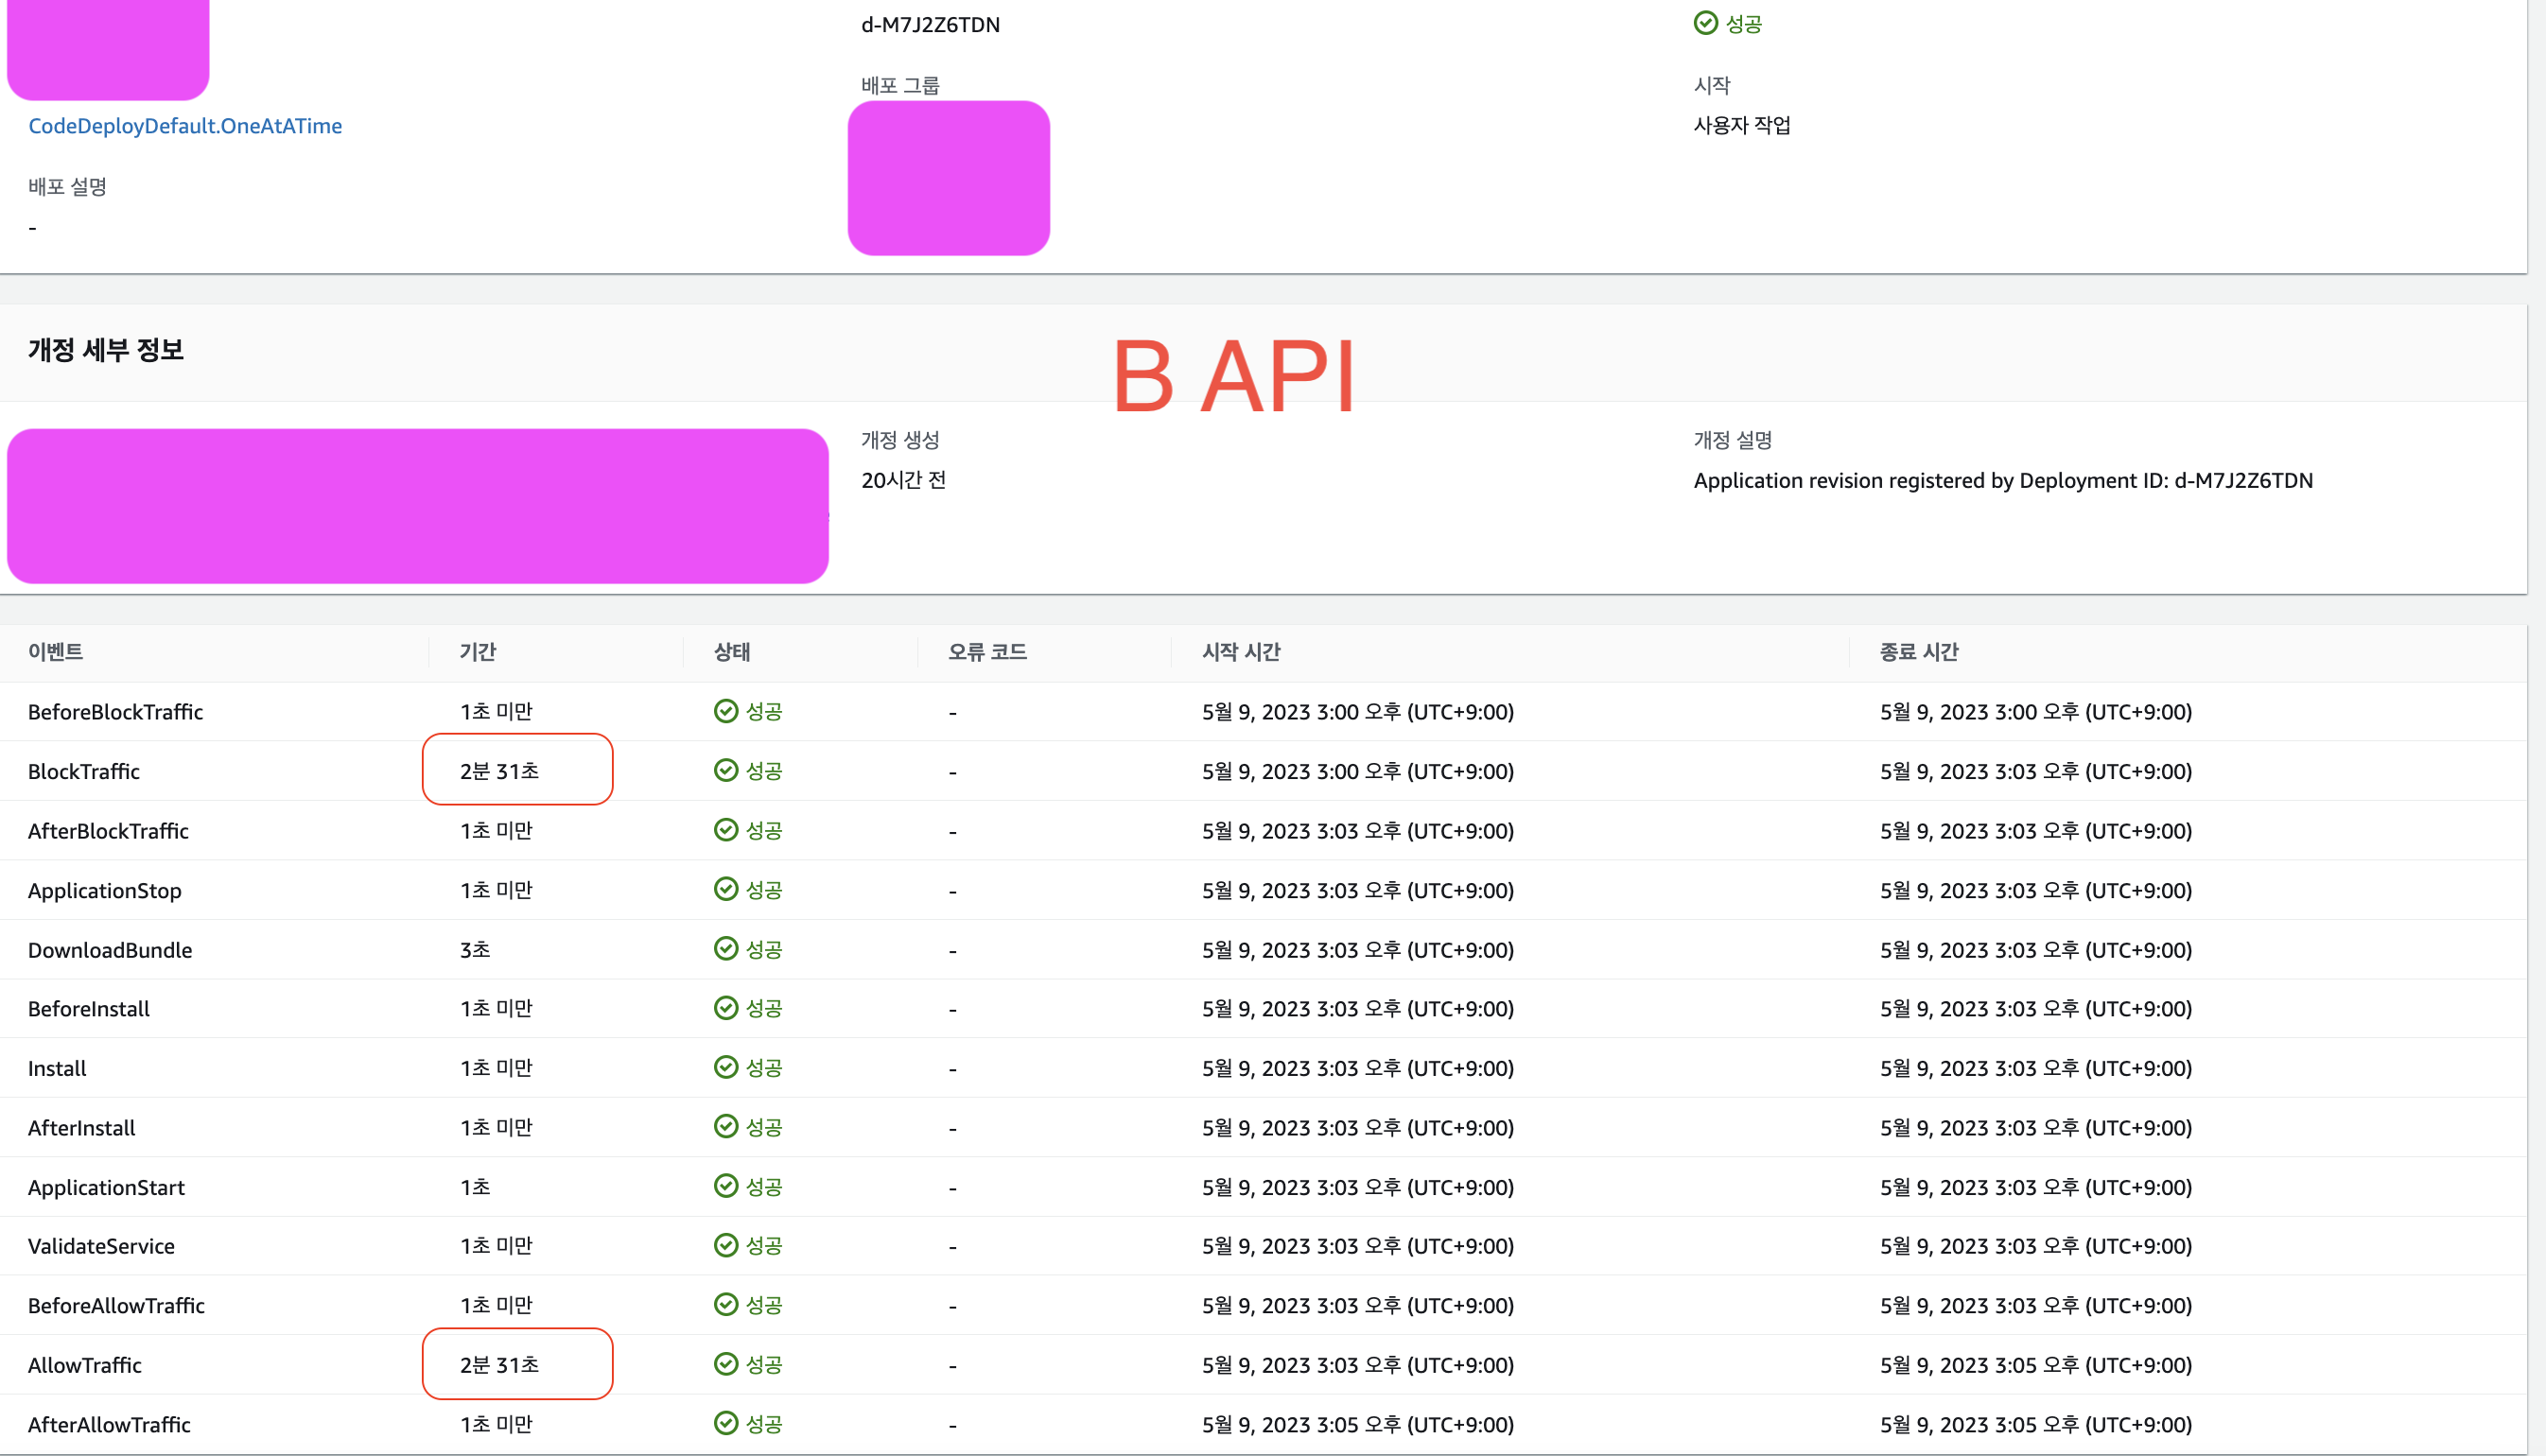Screen dimensions: 2546x1456
Task: Click the 시작 시간 column header
Action: [x=1241, y=652]
